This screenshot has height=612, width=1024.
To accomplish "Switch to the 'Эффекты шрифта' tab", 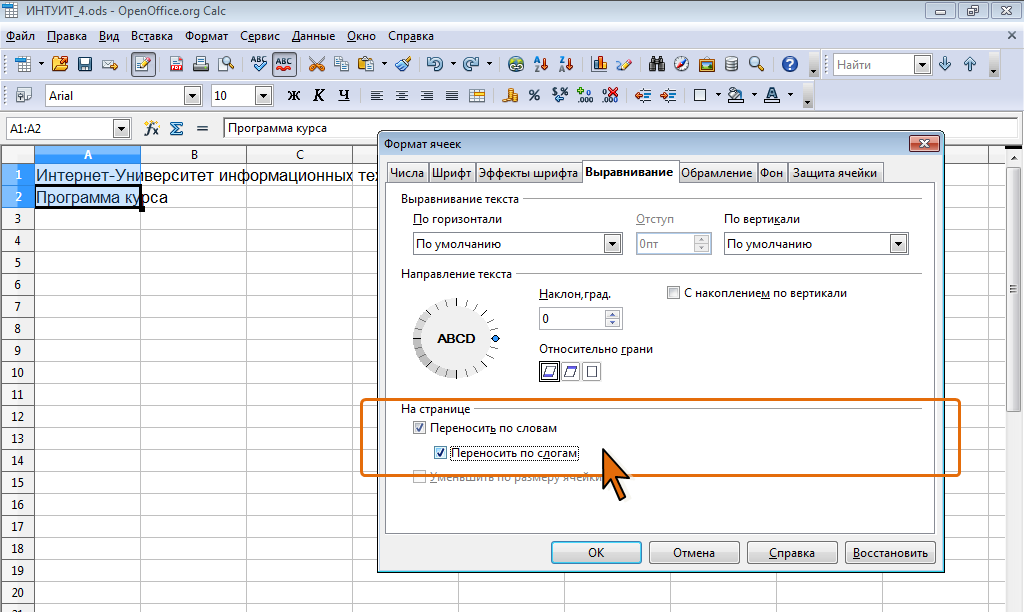I will pos(528,172).
